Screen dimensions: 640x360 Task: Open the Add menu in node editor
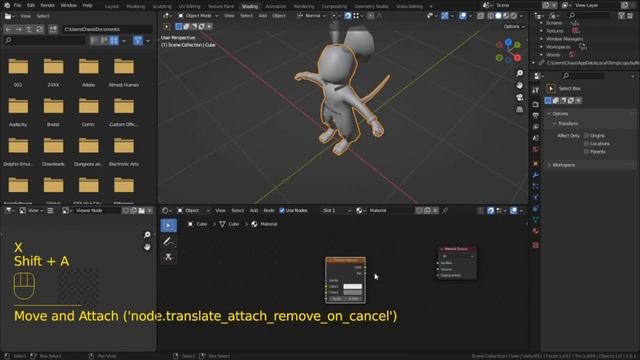coord(253,211)
